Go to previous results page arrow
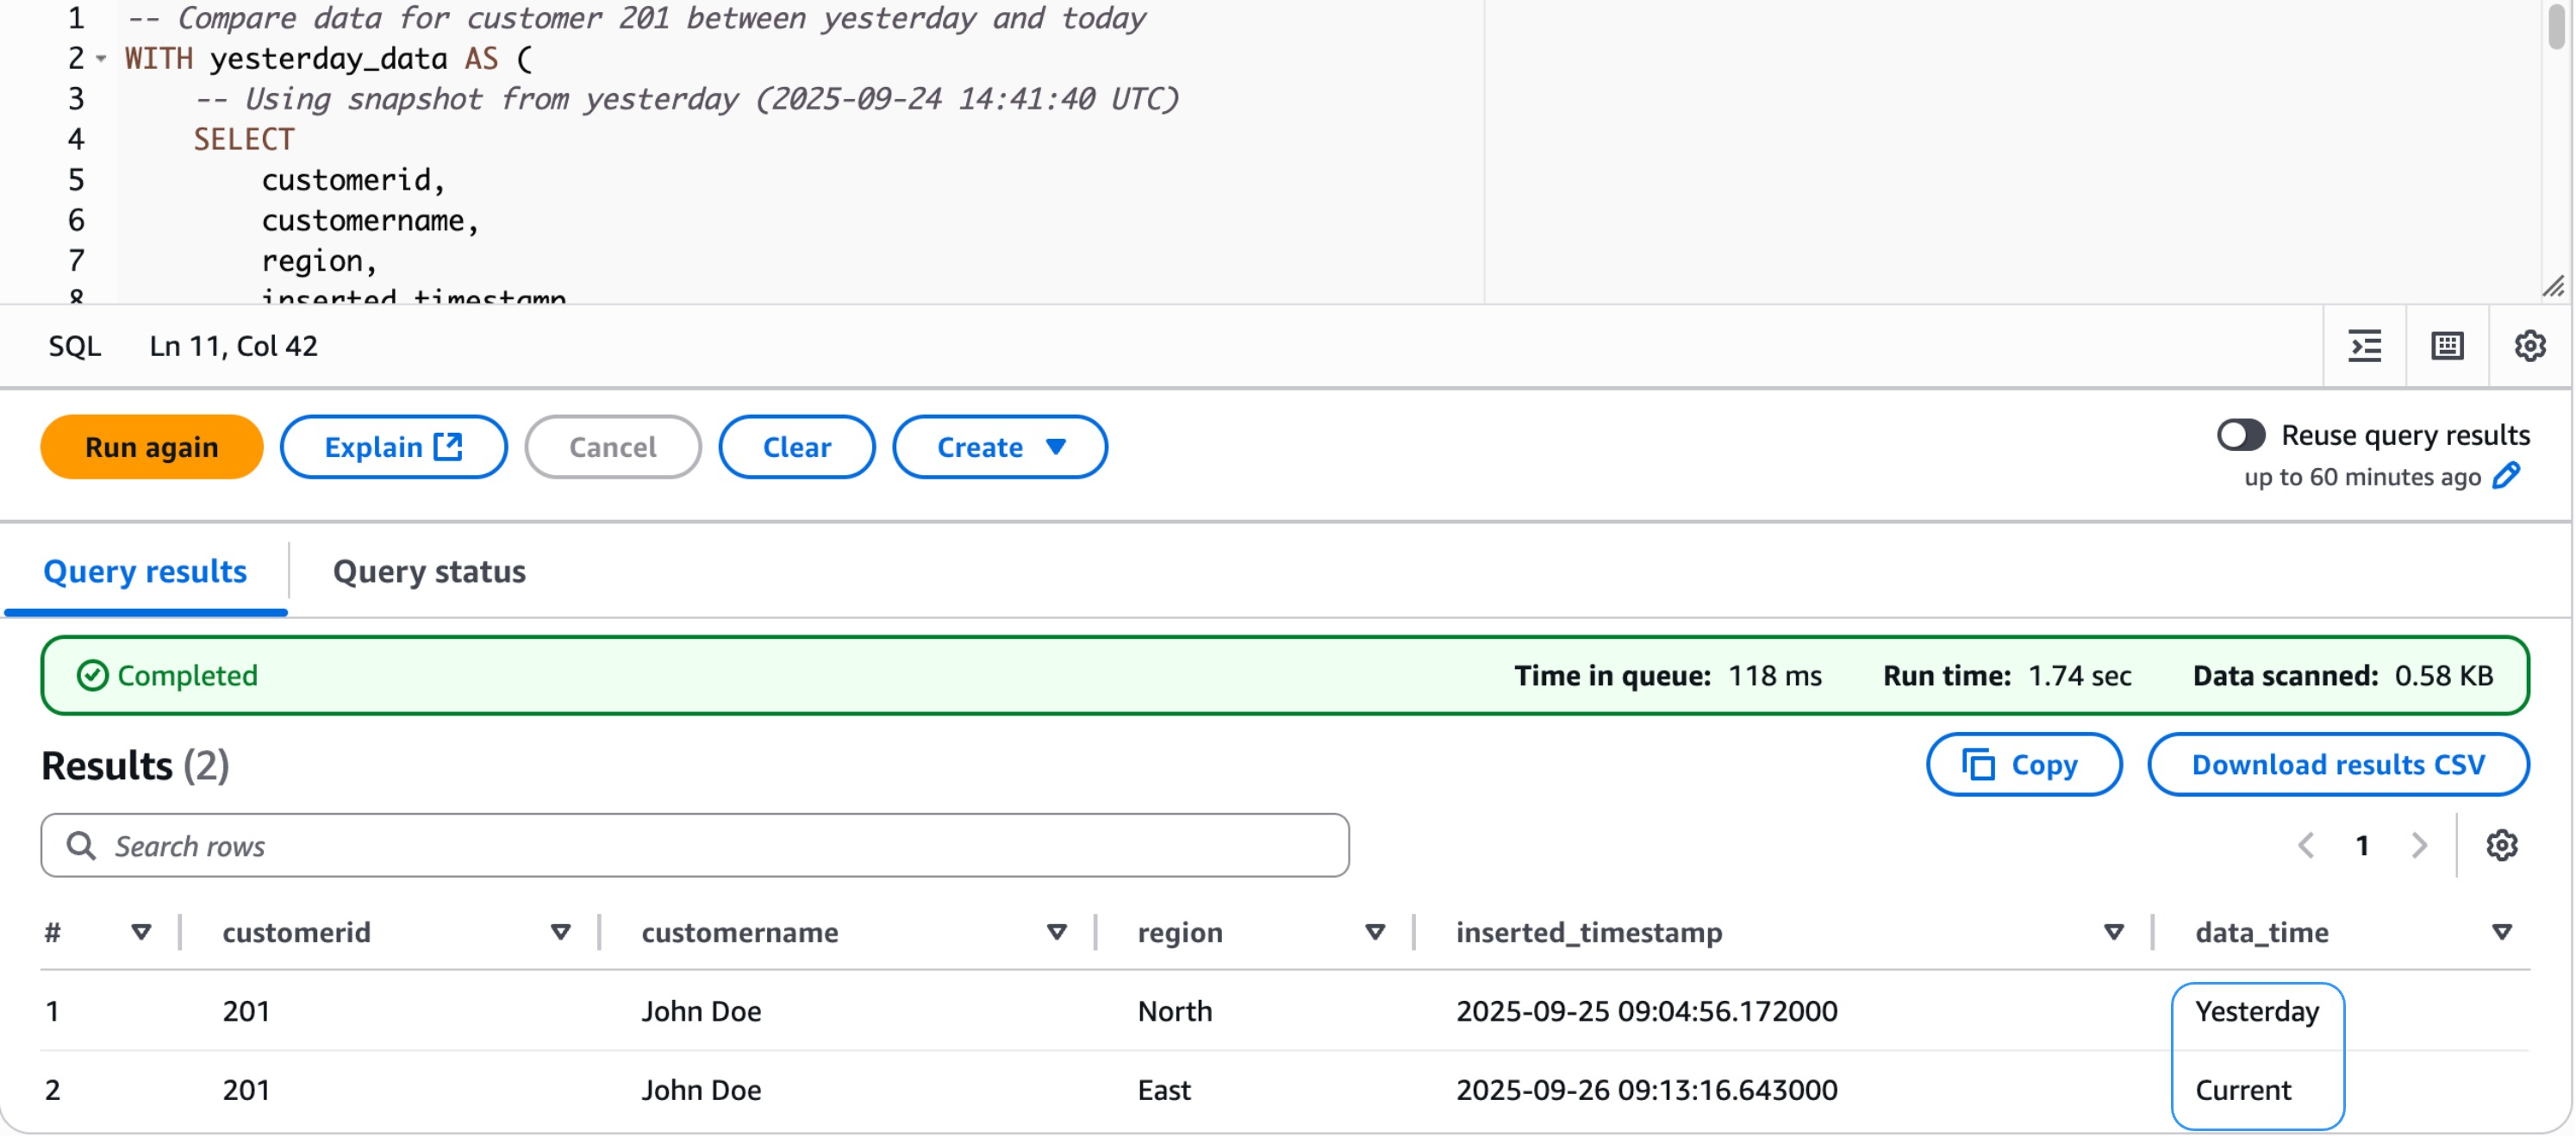Screen dimensions: 2576x1138 click(x=2306, y=846)
